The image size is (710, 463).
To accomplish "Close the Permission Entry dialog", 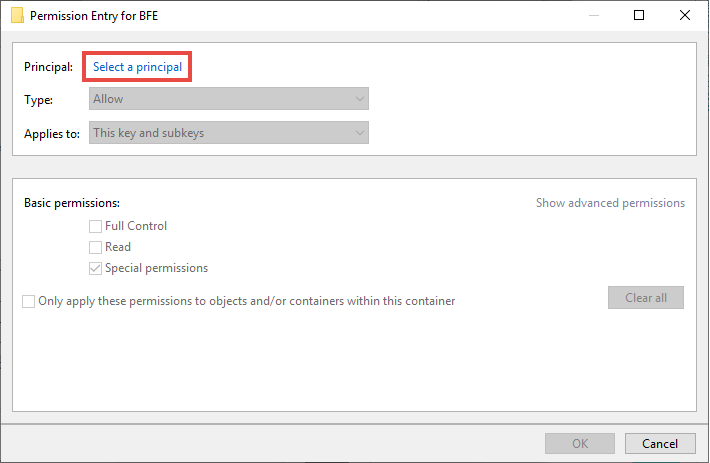I will point(685,15).
